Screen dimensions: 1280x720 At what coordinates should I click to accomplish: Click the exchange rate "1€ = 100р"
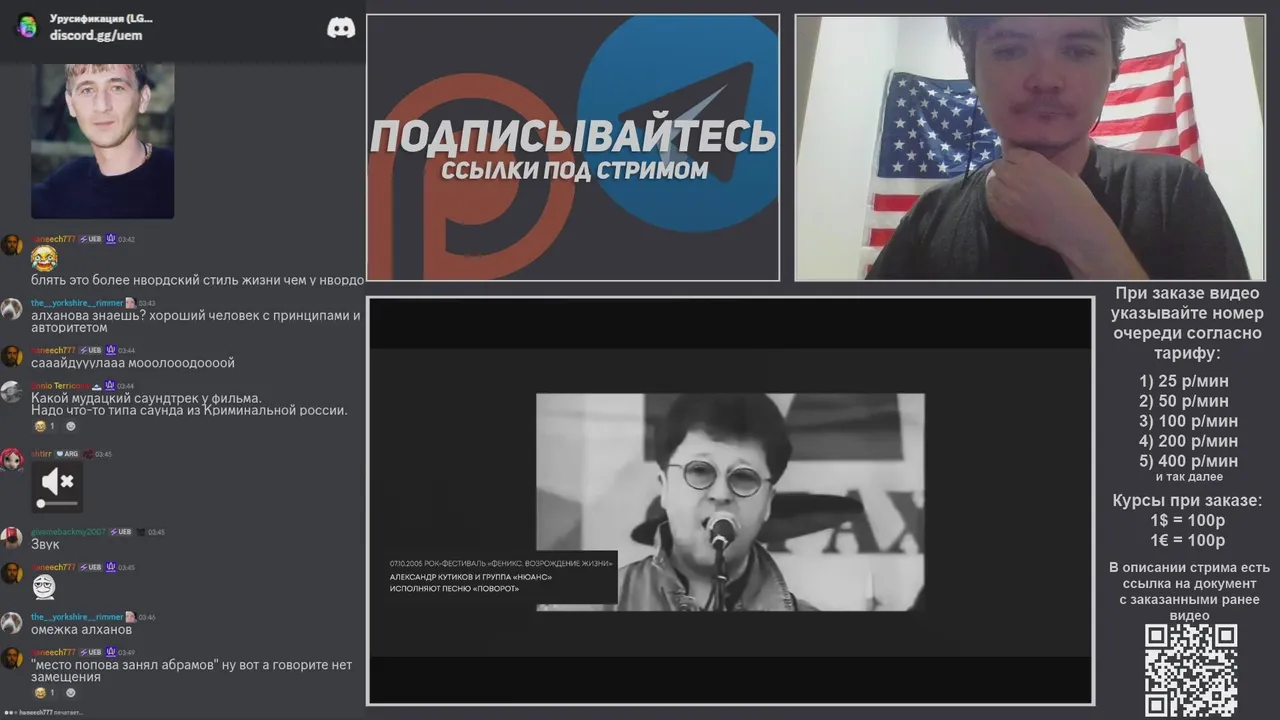pos(1188,541)
